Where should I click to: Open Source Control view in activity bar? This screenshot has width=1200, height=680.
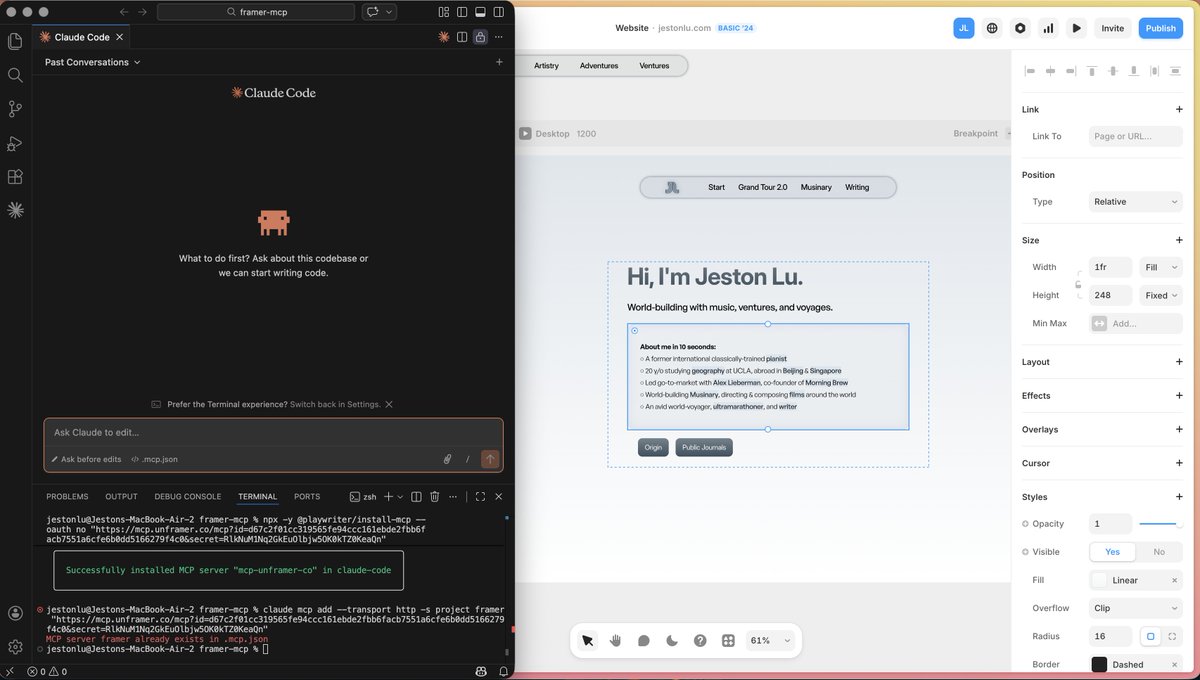point(15,109)
